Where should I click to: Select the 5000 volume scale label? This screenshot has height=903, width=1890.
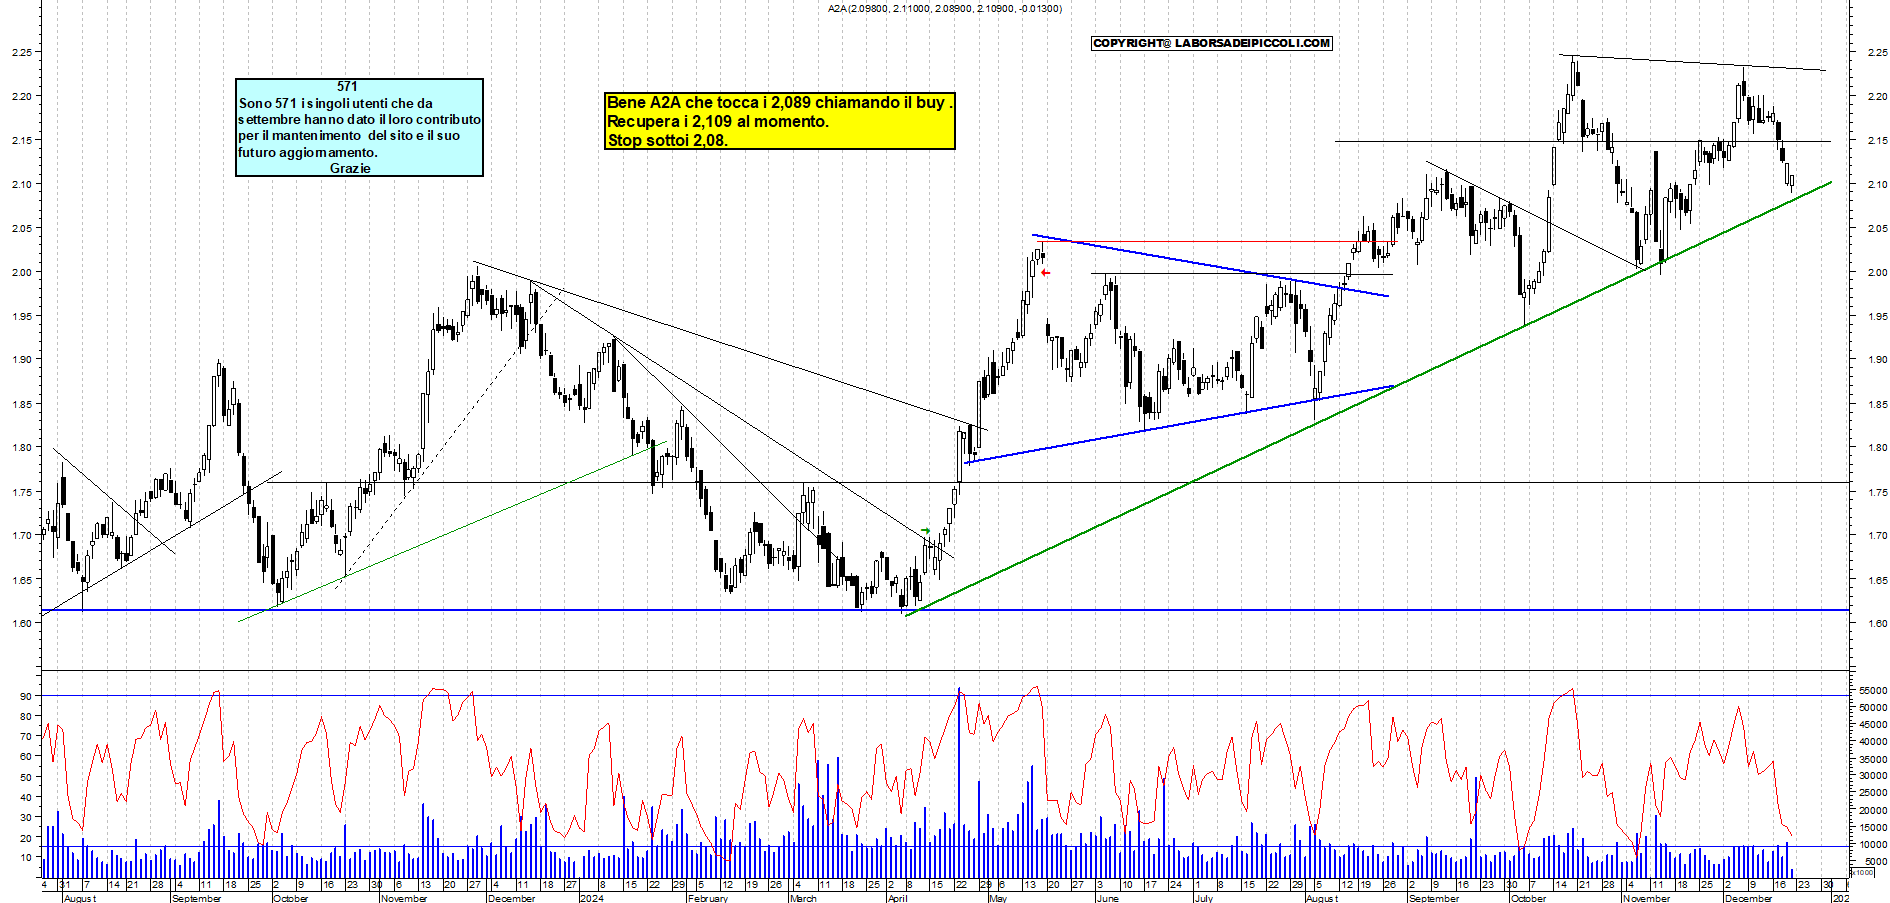click(1875, 861)
